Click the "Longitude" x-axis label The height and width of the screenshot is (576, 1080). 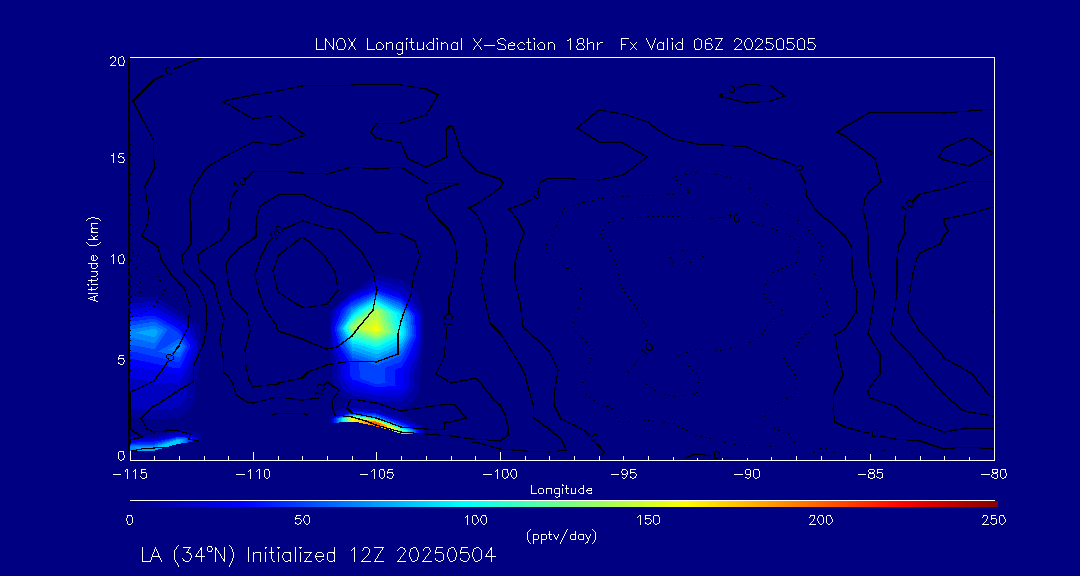click(561, 491)
